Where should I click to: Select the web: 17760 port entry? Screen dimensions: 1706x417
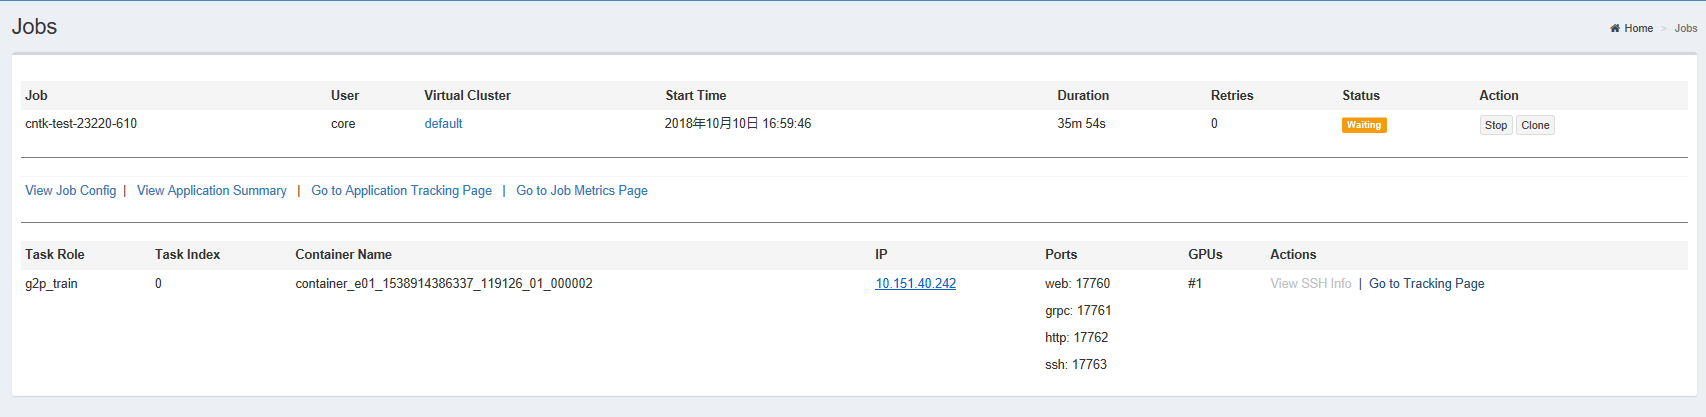tap(1077, 283)
